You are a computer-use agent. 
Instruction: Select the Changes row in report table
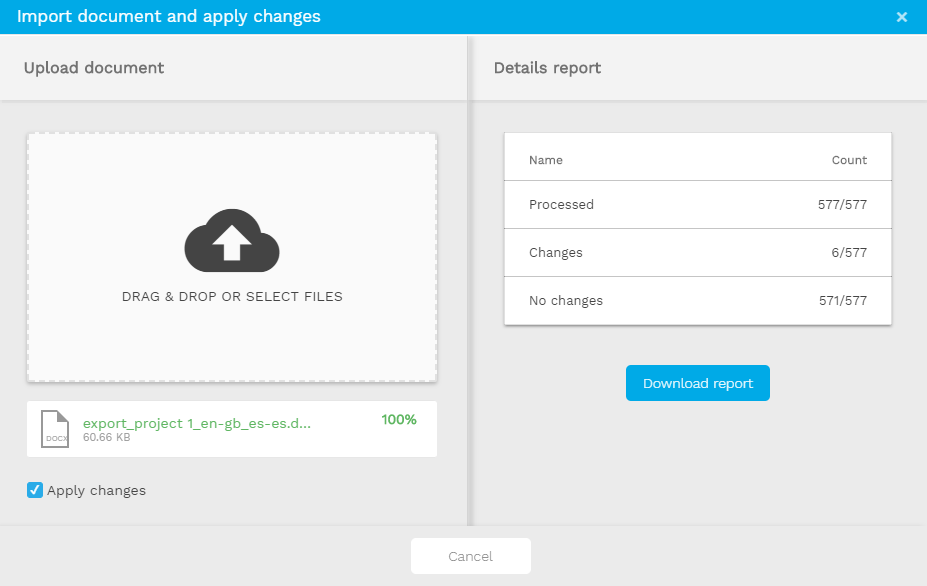697,253
